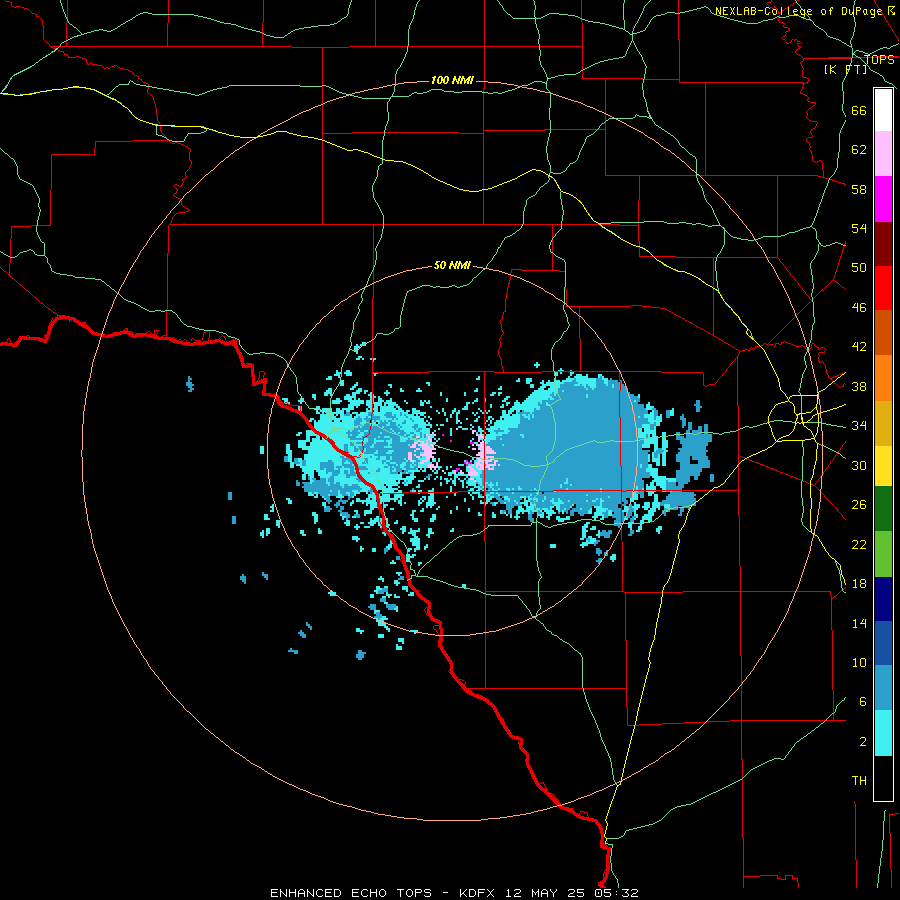Click the medium blue 18 kft legend swatch
The width and height of the screenshot is (900, 900).
(883, 643)
